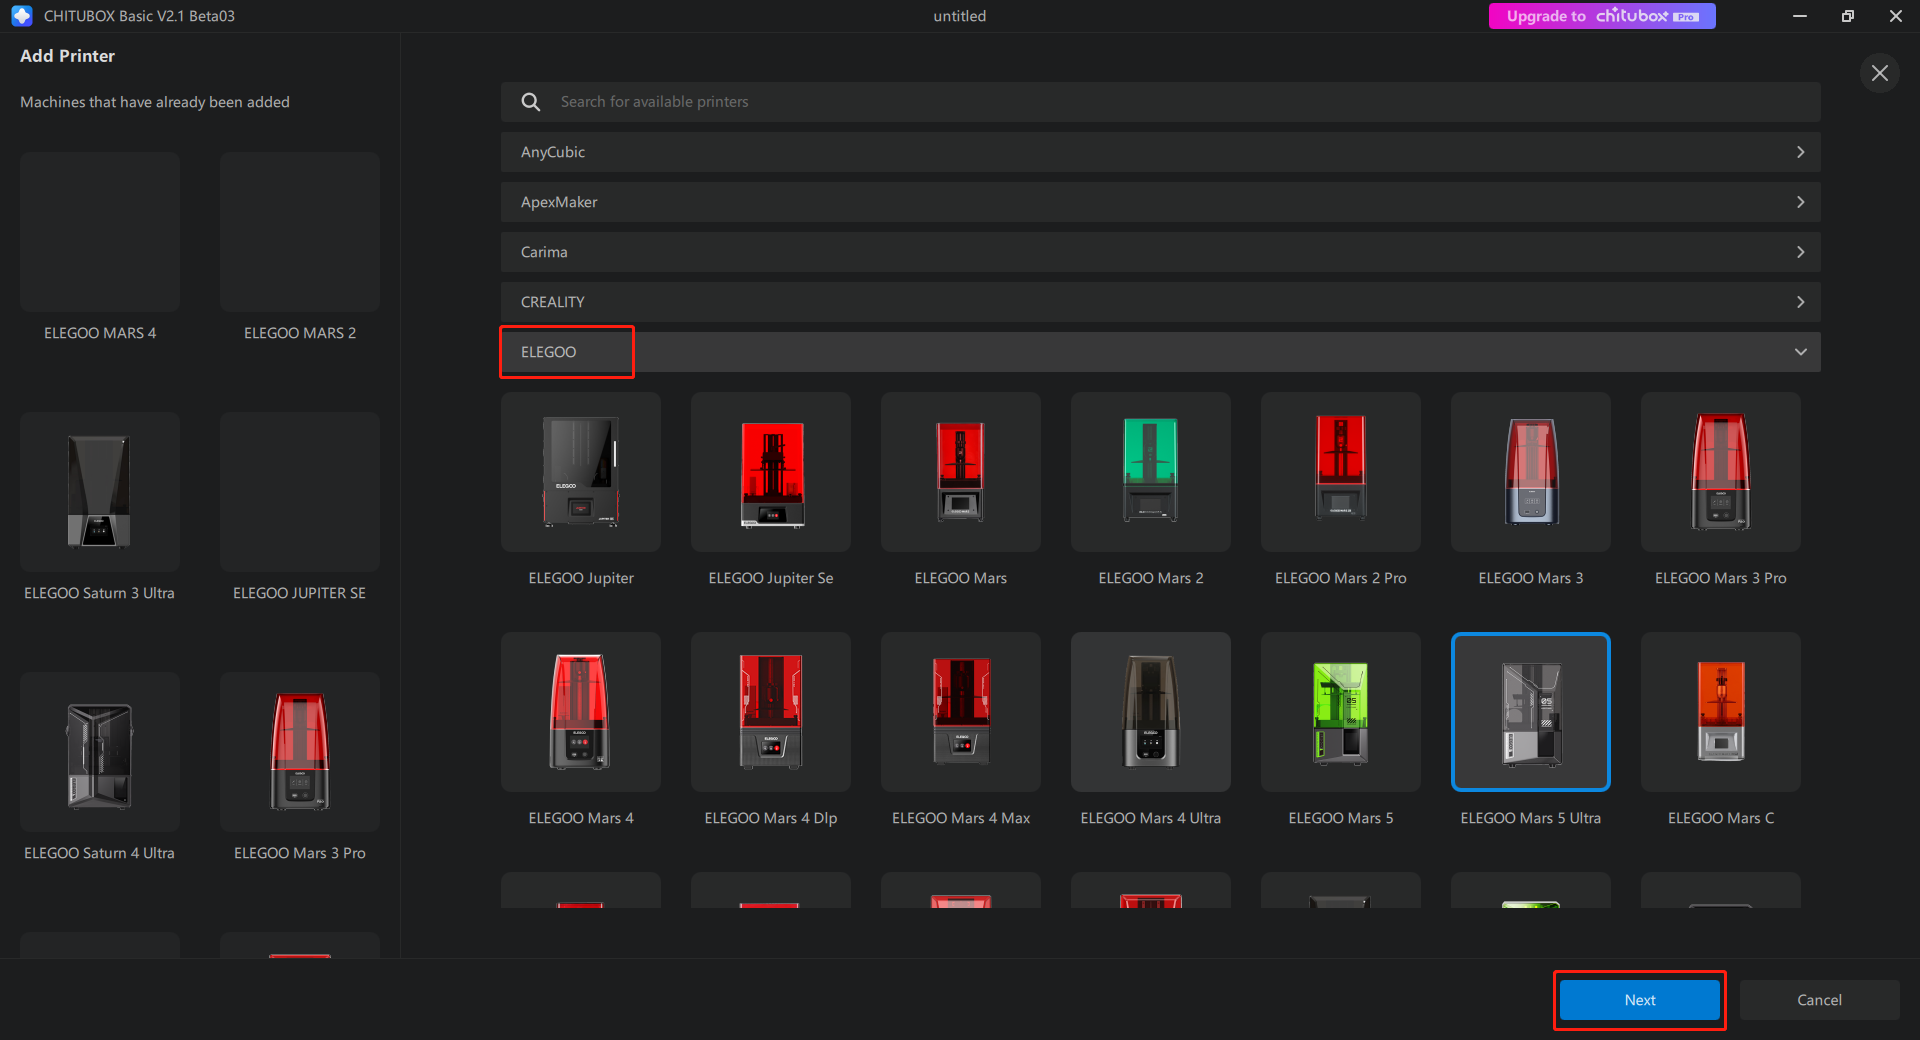Expand the Carima brand row

point(1160,252)
